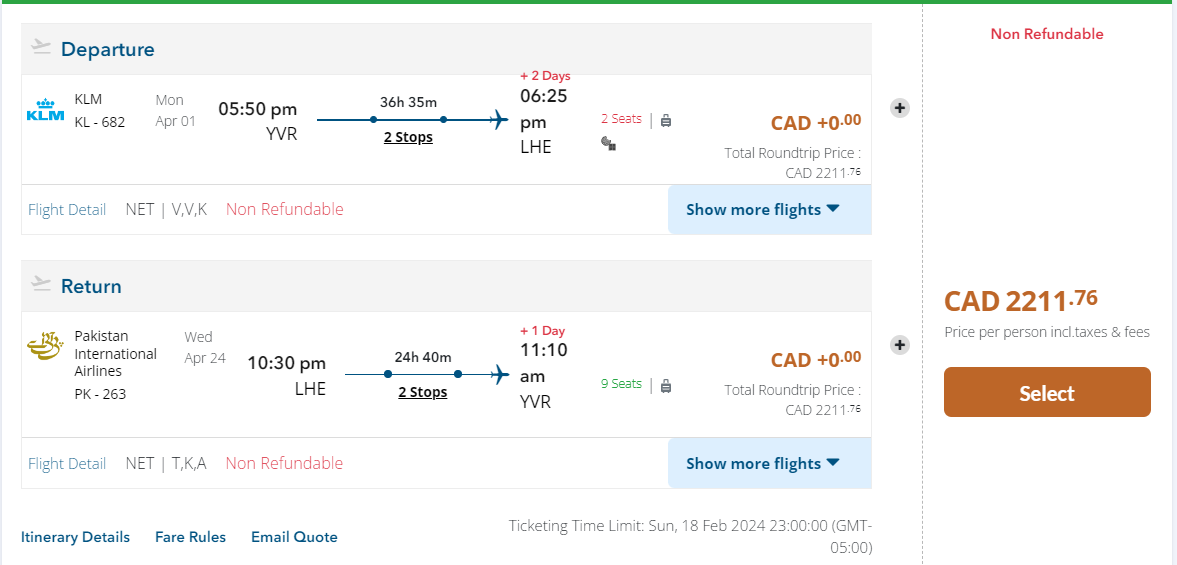Click the meal icon under 2 Seats
Viewport: 1177px width, 565px height.
607,143
